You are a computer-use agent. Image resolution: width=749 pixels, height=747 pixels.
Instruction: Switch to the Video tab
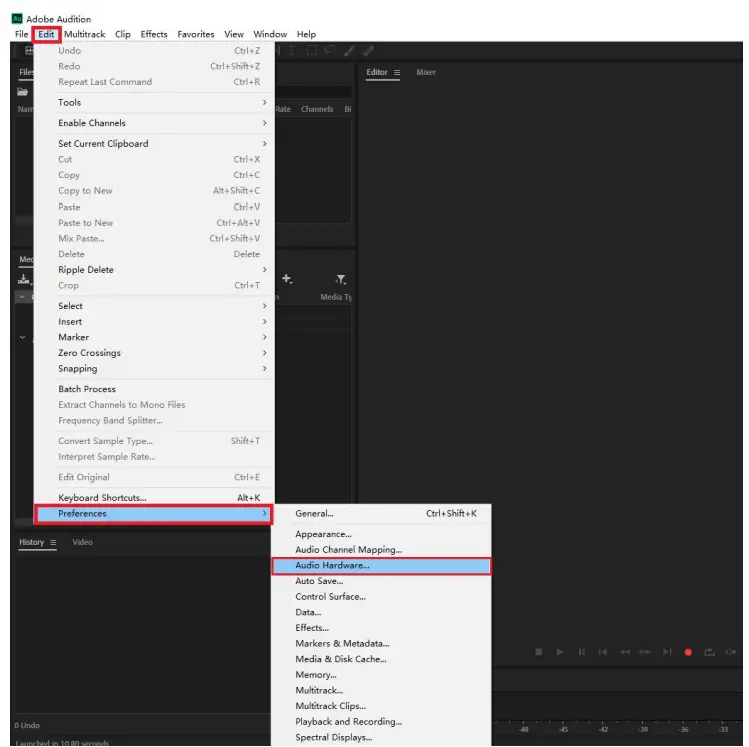[x=83, y=543]
